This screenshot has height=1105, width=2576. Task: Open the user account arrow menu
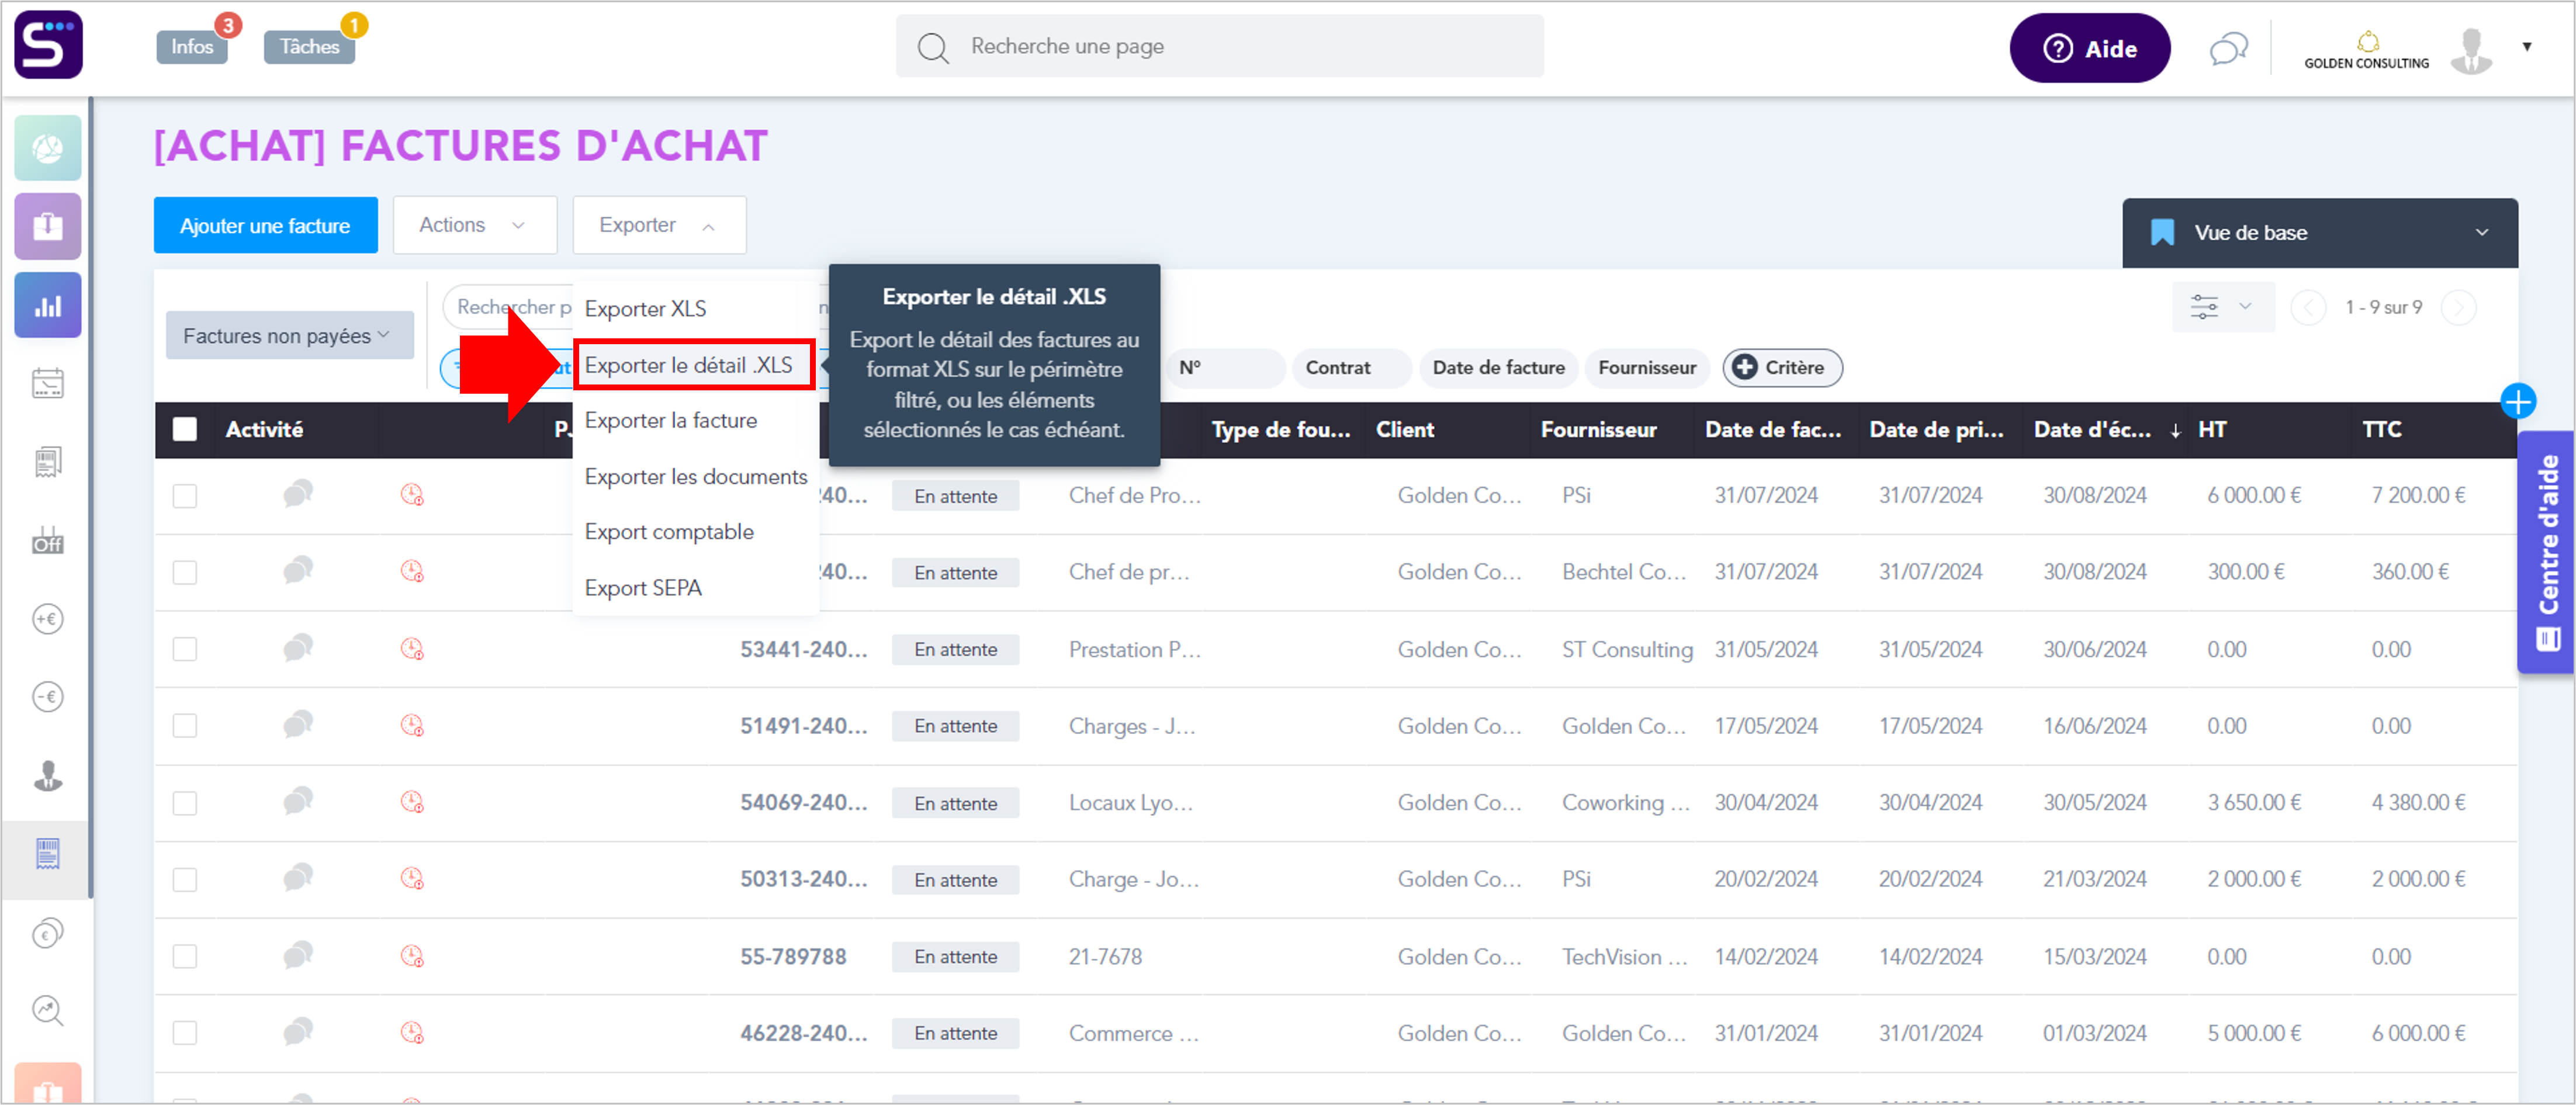pyautogui.click(x=2527, y=47)
